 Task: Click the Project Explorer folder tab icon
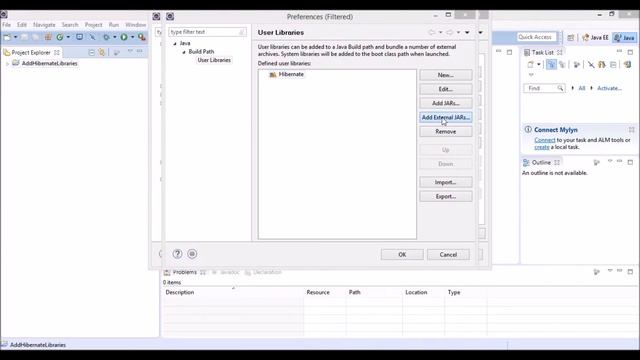7,52
